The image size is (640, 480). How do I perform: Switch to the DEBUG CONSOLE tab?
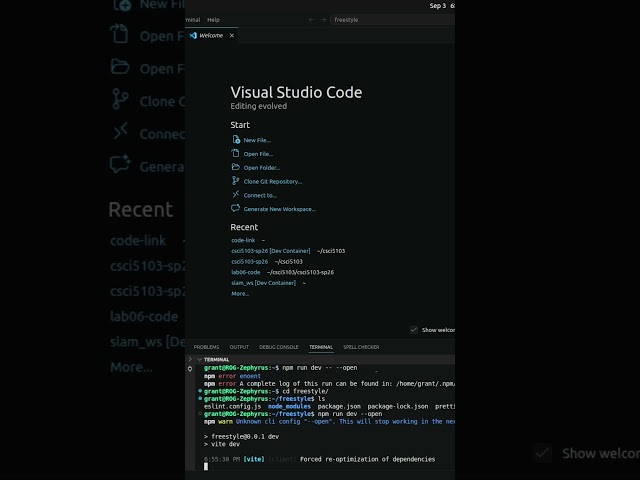click(279, 347)
